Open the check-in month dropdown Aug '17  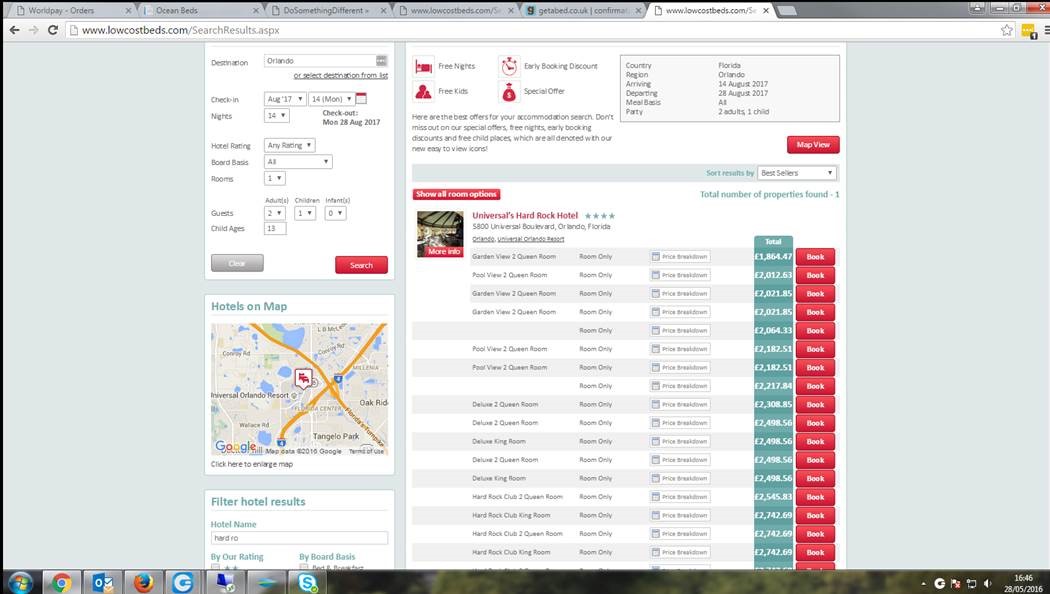point(285,99)
